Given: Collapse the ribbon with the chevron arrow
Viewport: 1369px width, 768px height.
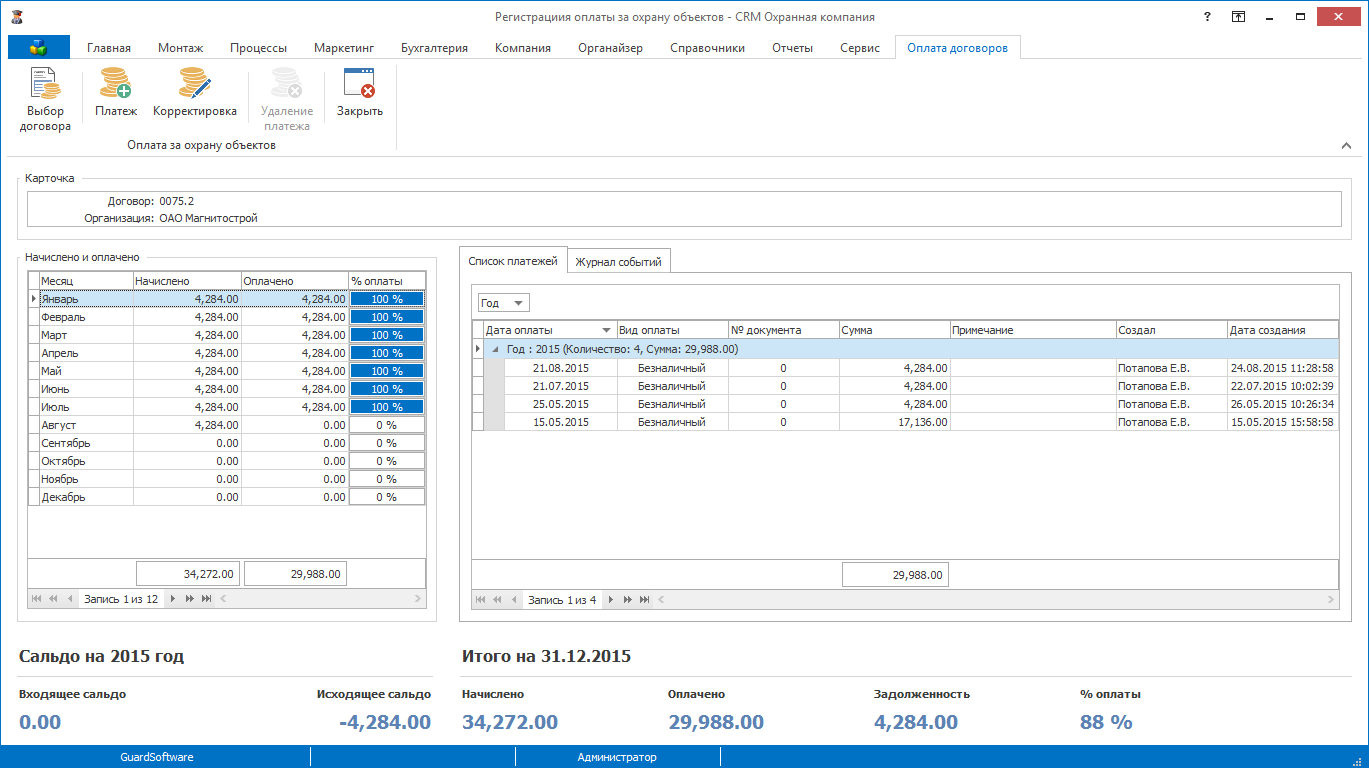Looking at the screenshot, I should [1346, 146].
